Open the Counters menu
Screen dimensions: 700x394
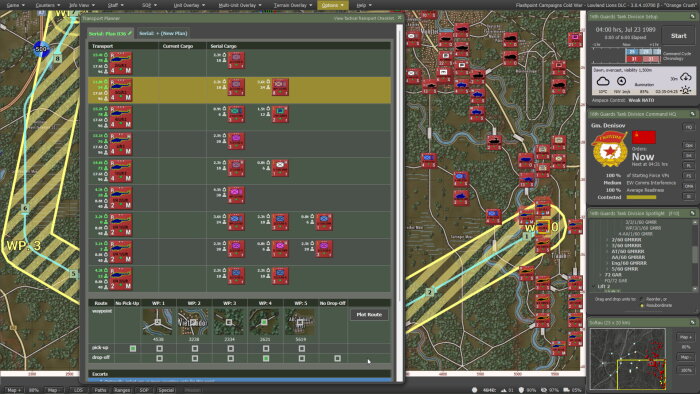pos(47,5)
